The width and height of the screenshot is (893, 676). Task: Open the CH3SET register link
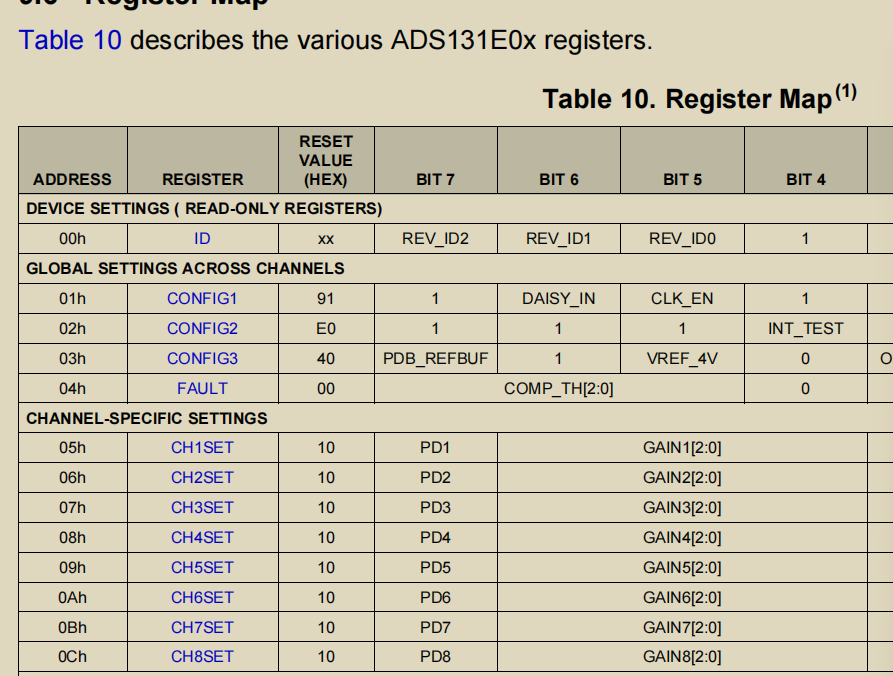[x=202, y=507]
